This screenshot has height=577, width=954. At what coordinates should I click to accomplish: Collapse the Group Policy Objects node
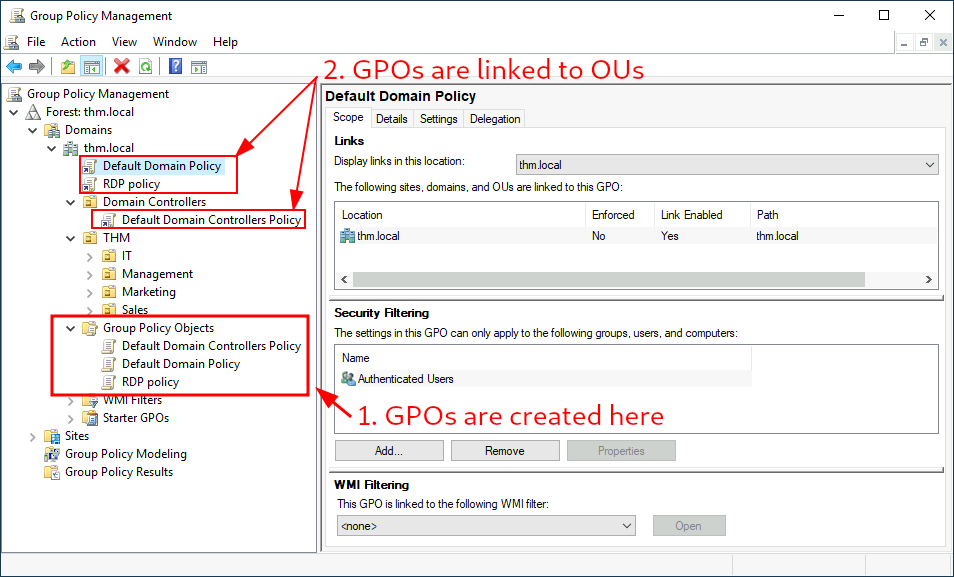[70, 327]
